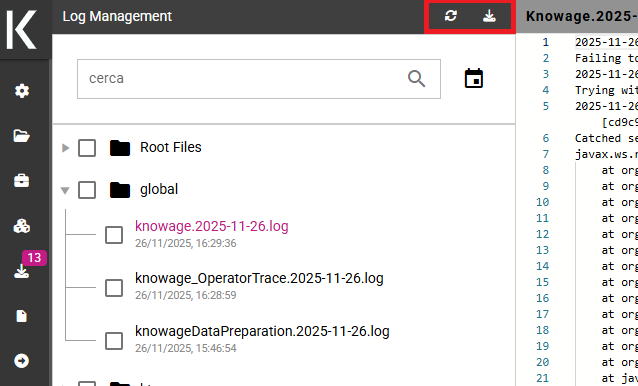Open the workspace briefcase icon
Screen dimensions: 638x386
coord(22,181)
